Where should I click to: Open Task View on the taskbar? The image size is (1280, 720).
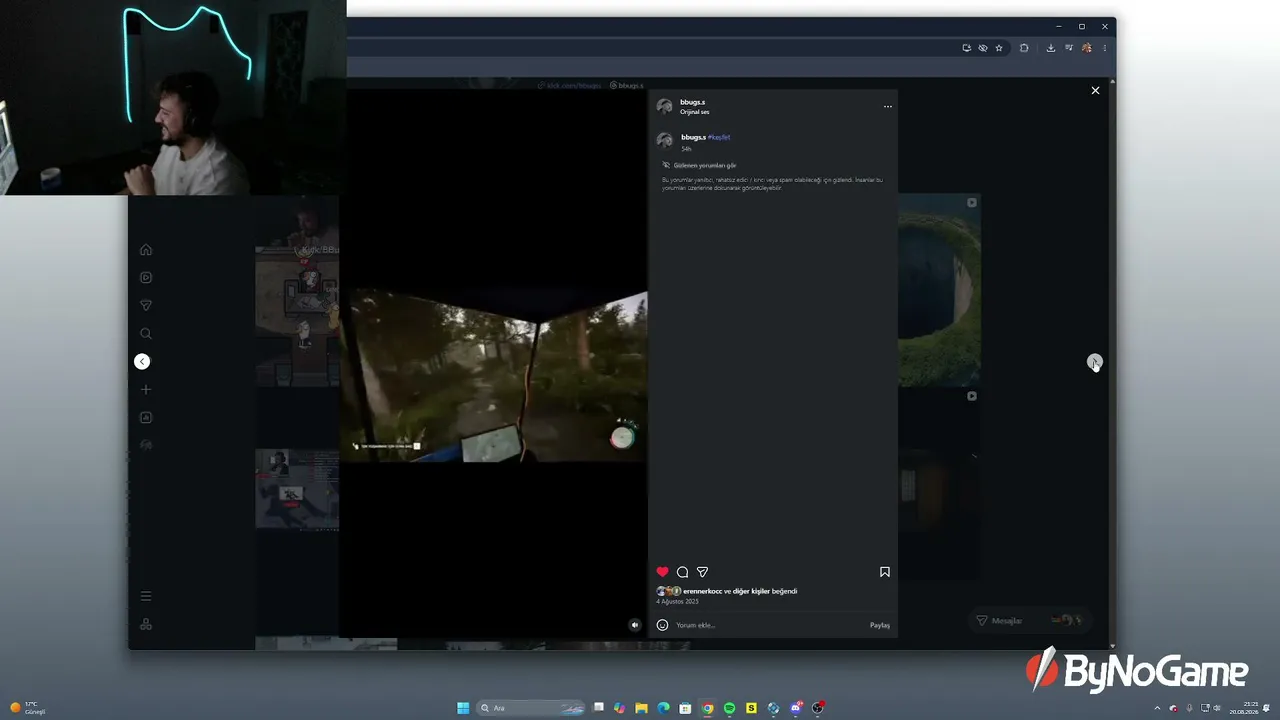[x=598, y=708]
